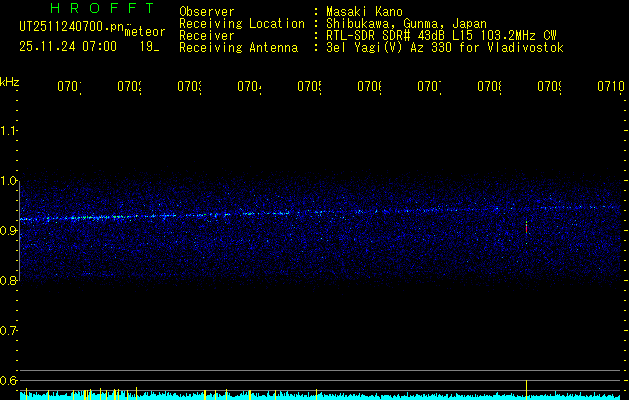Screen dimensions: 629x400
Task: Click the 'Receiving Location' field label
Action: point(241,23)
